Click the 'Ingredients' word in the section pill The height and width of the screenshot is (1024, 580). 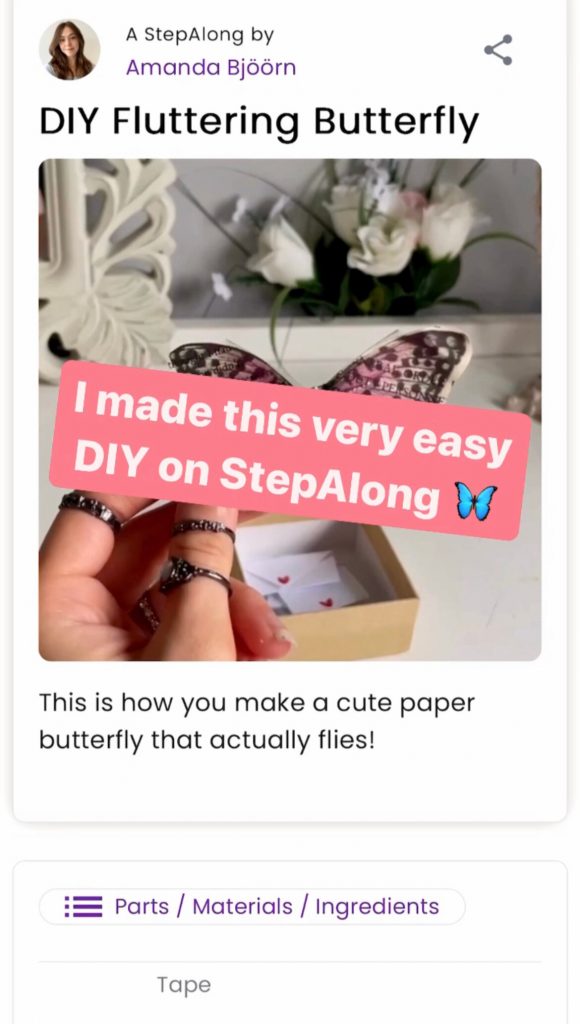(x=377, y=906)
